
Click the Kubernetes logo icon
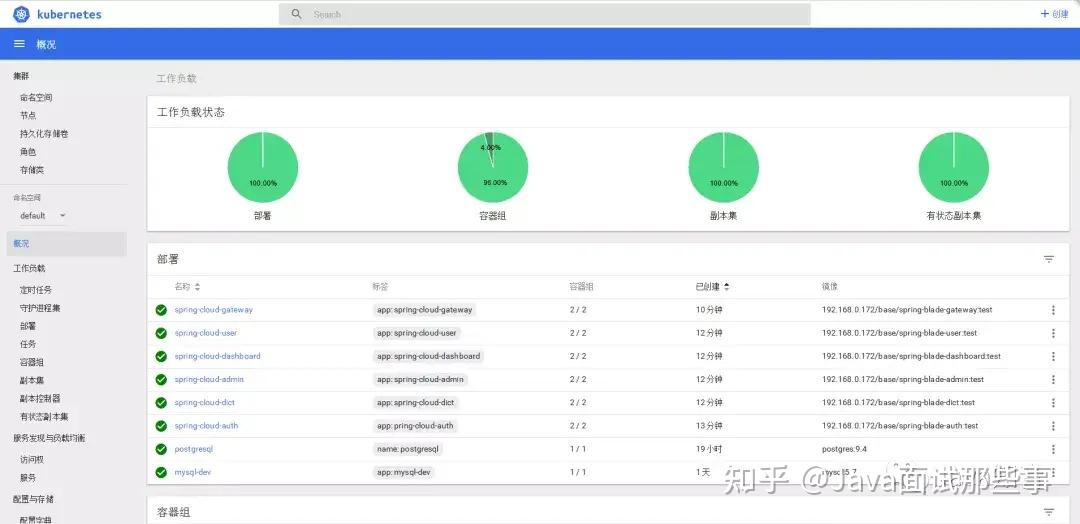(21, 14)
